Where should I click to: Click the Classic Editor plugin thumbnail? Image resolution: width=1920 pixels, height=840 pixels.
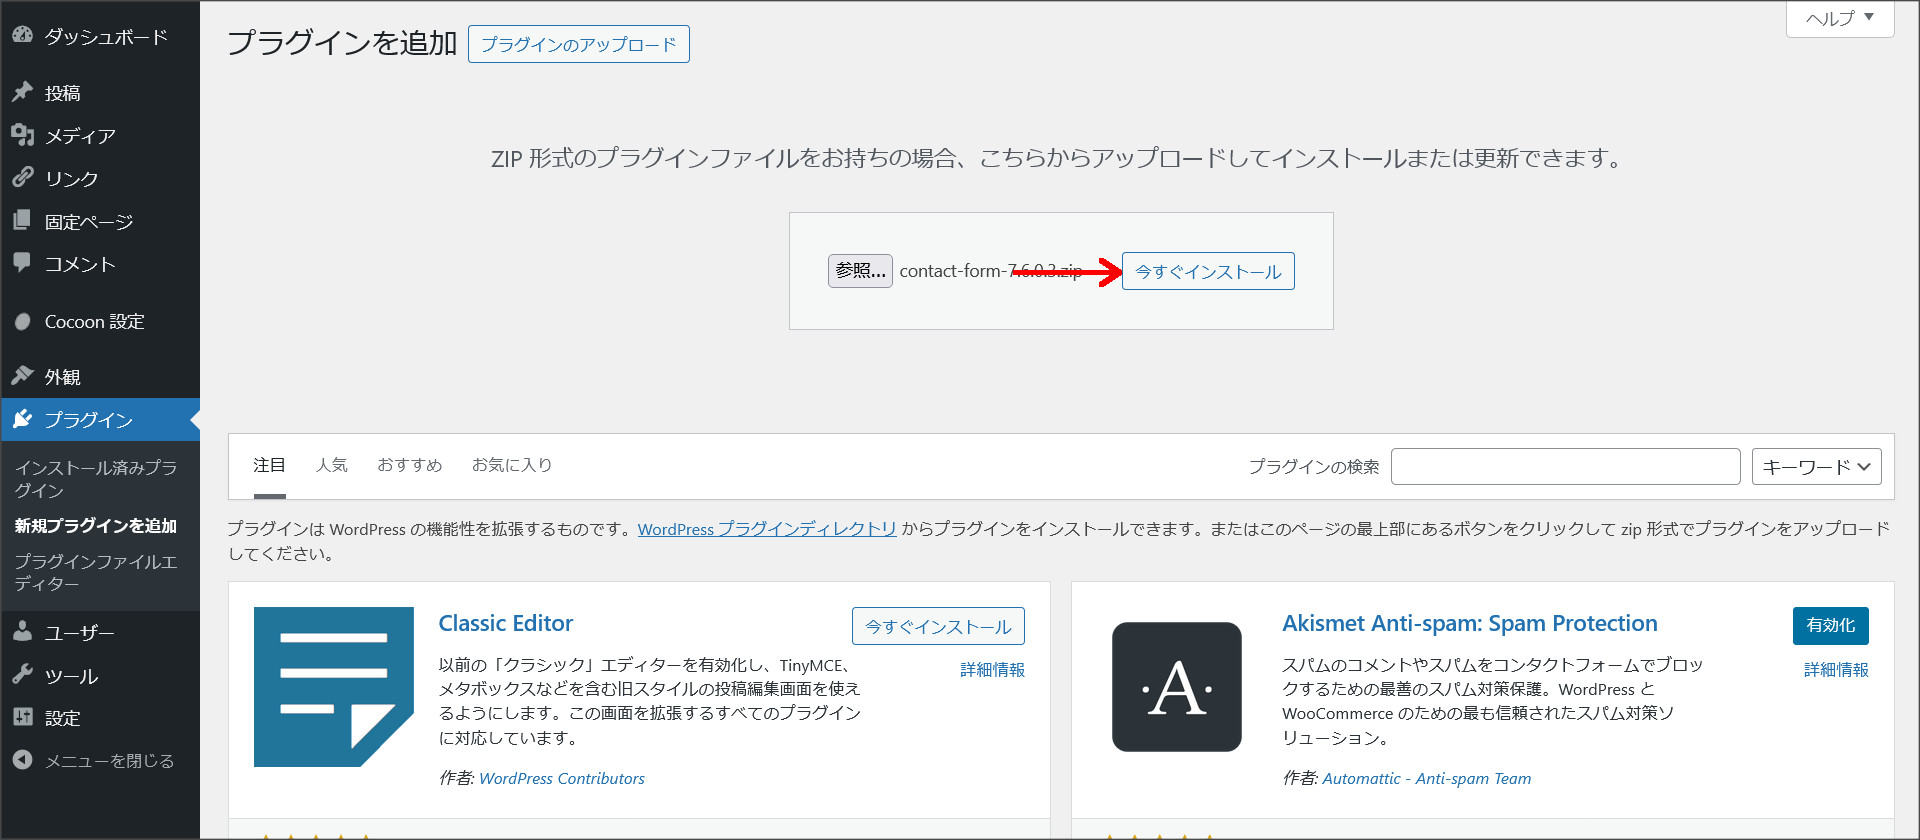334,687
